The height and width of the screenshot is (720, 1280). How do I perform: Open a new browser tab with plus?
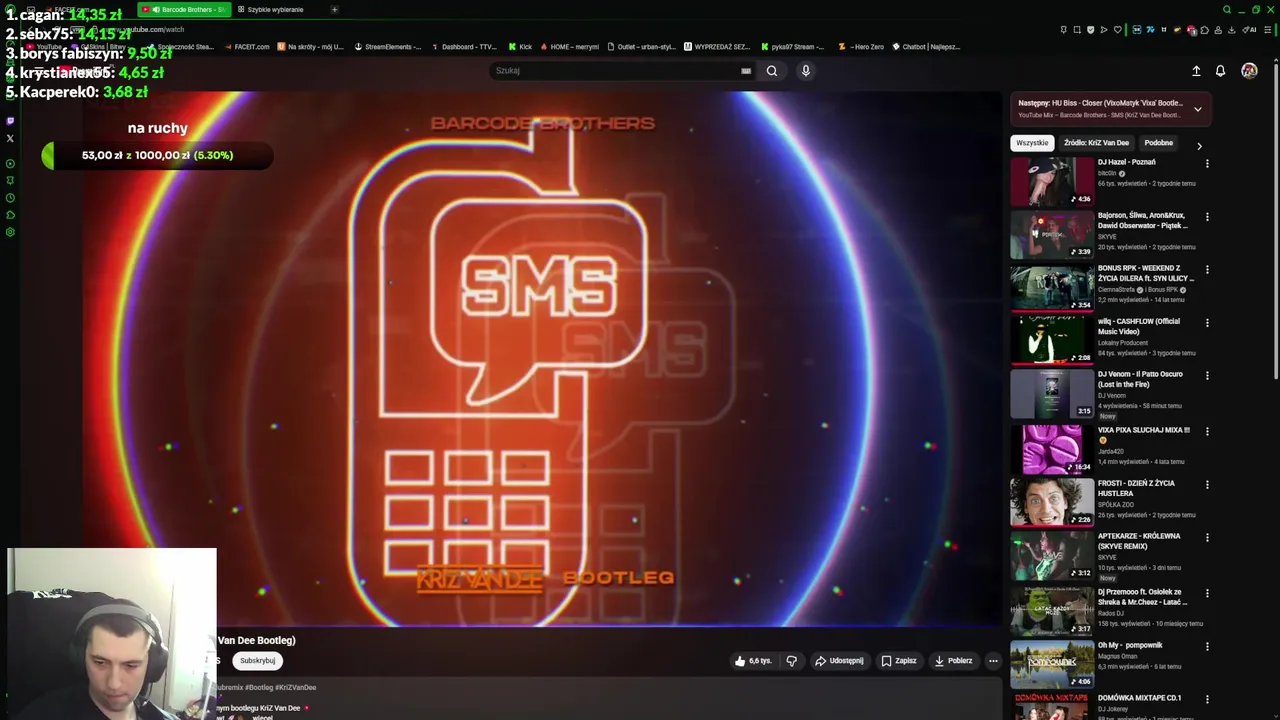pos(334,9)
